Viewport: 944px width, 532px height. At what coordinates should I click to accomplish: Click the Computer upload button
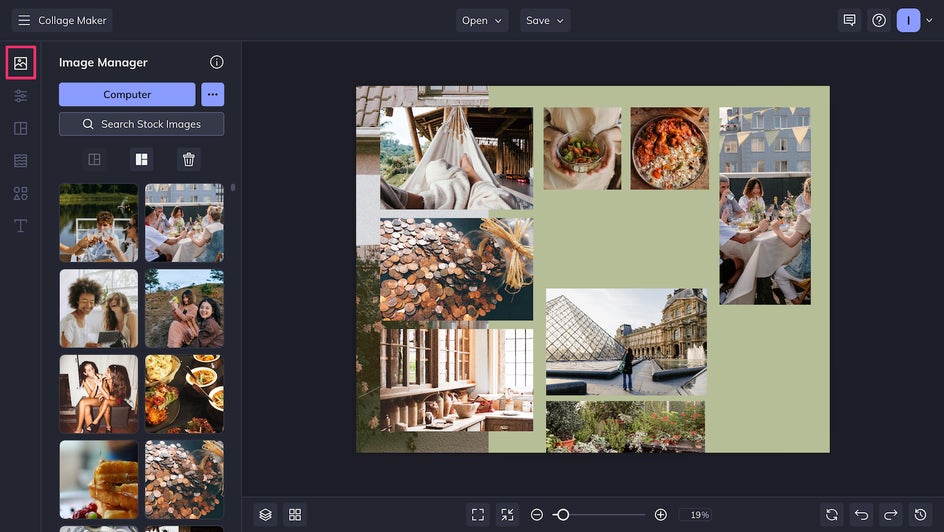tap(127, 94)
